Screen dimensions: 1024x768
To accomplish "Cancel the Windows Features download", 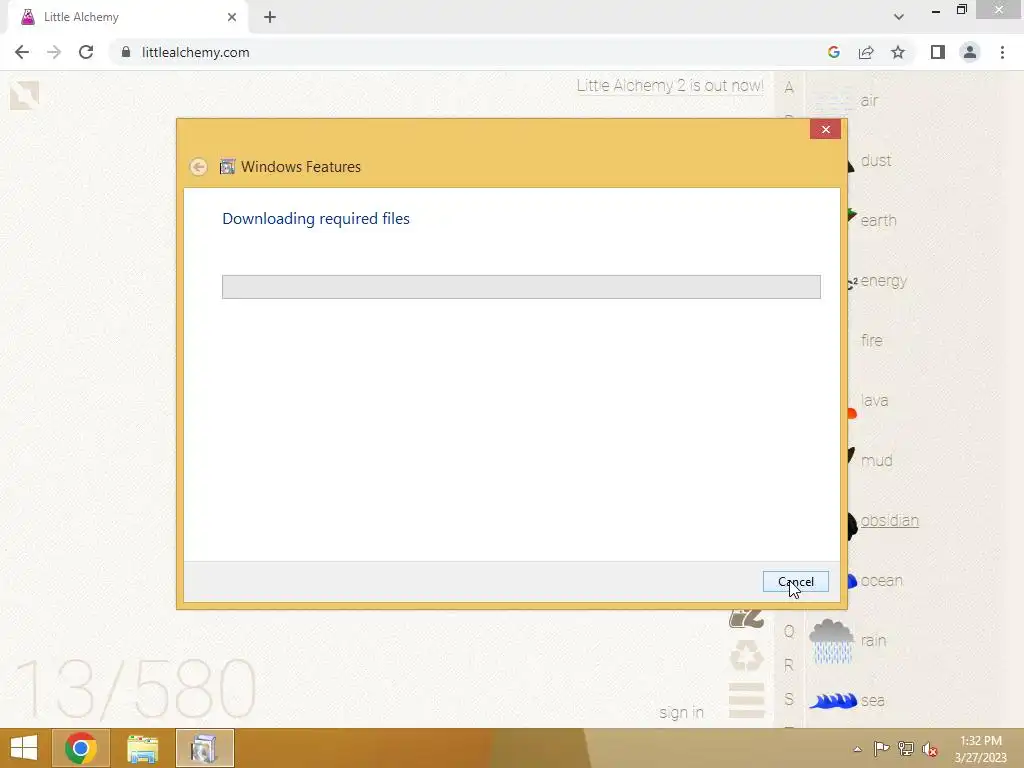I will [x=795, y=581].
